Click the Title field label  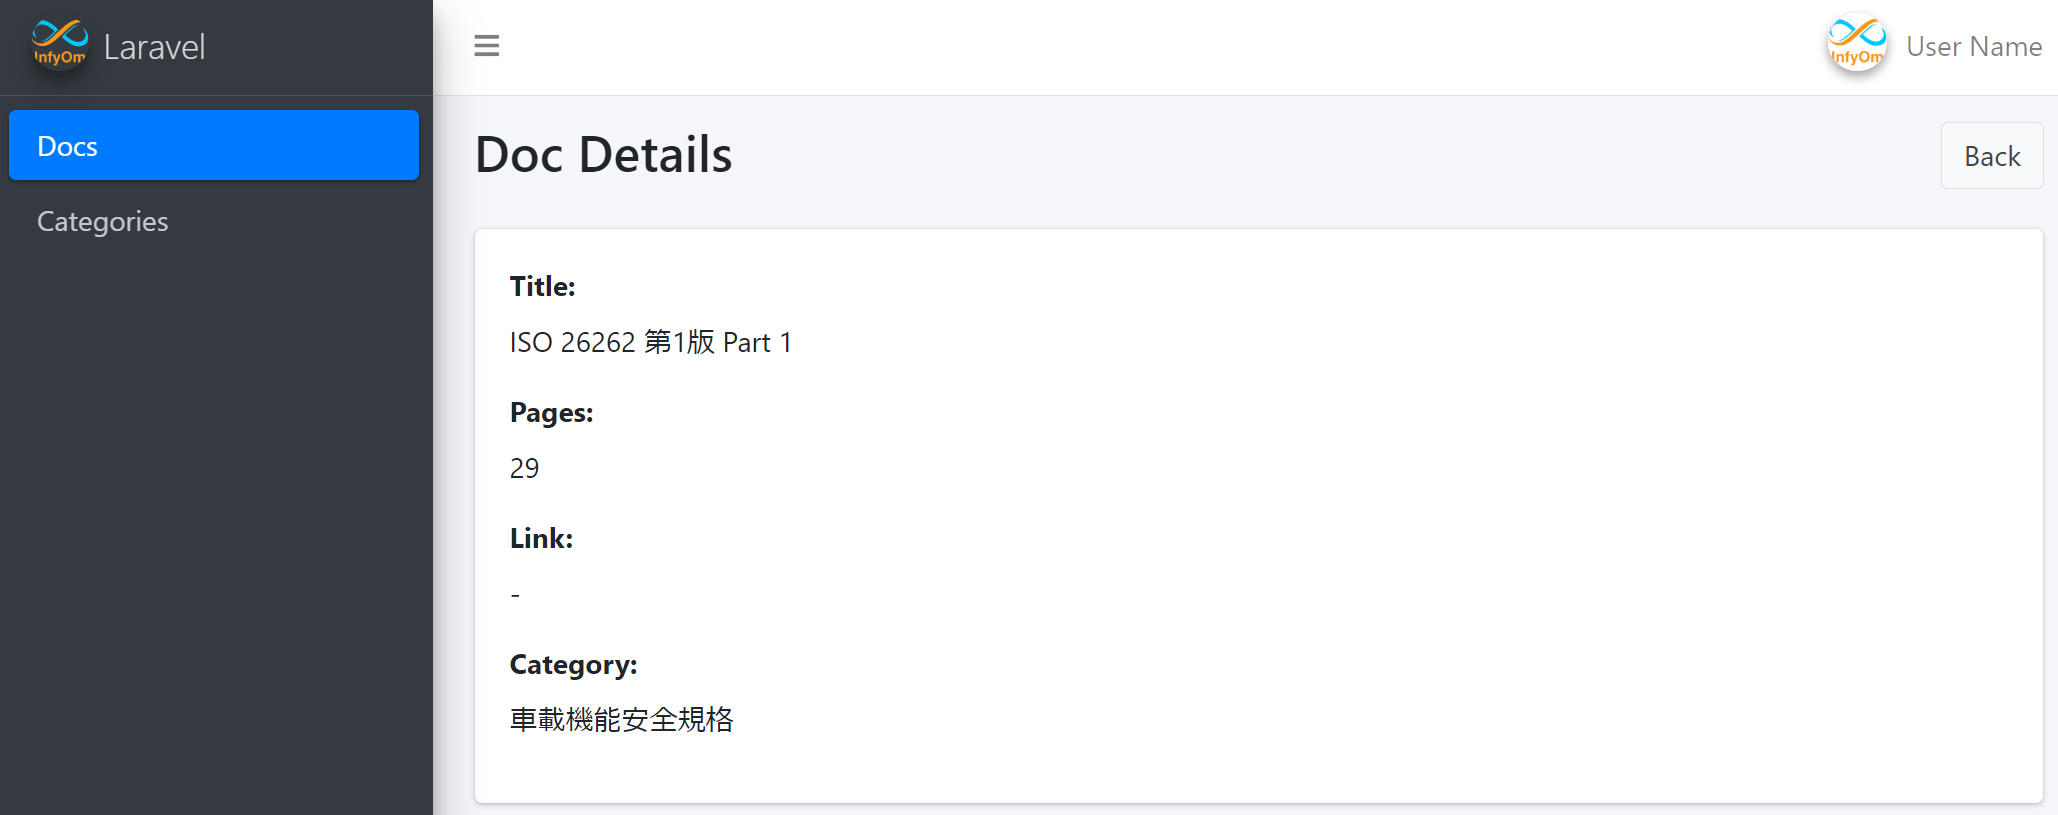click(x=542, y=287)
